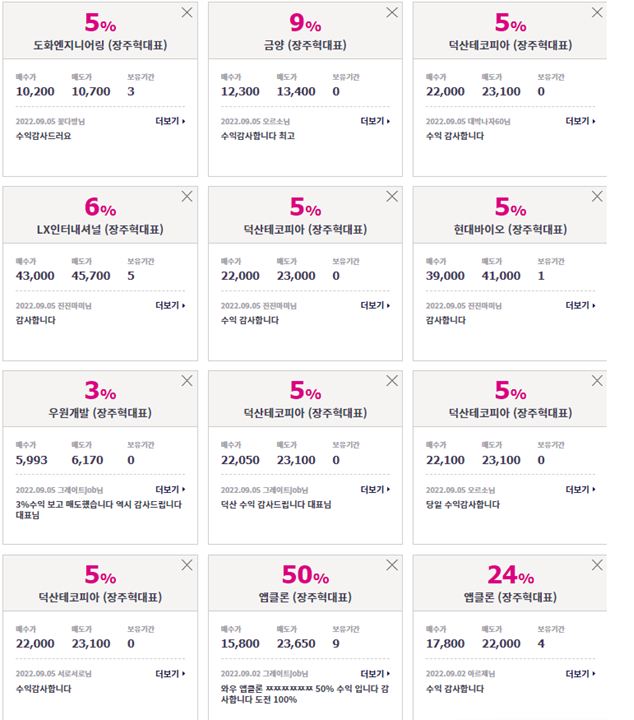
Task: Expand 더보기 on the 우원개발 card
Action: pyautogui.click(x=170, y=489)
